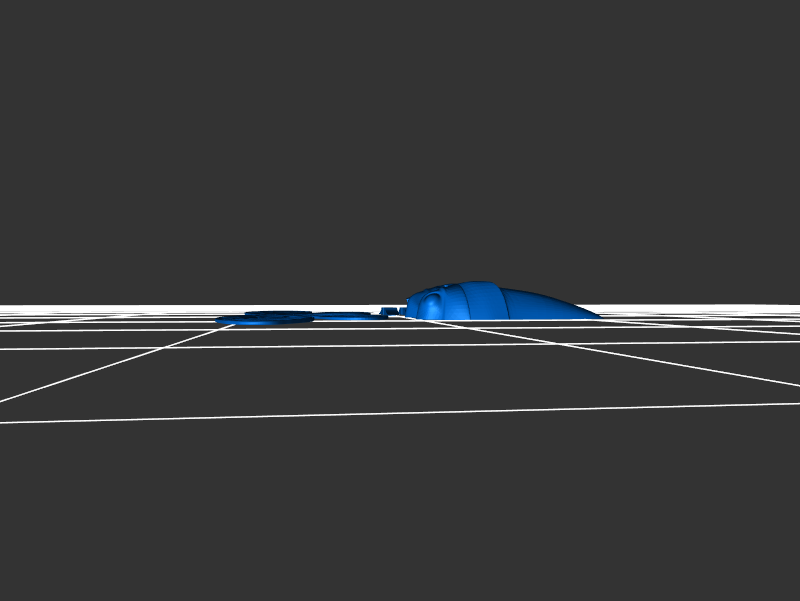Click the white horizon line right of the dome
This screenshot has width=800, height=601.
coord(700,305)
